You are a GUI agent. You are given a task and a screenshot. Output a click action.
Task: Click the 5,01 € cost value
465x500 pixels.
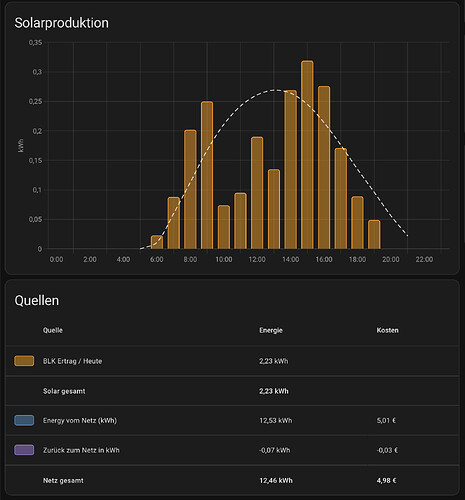point(386,421)
